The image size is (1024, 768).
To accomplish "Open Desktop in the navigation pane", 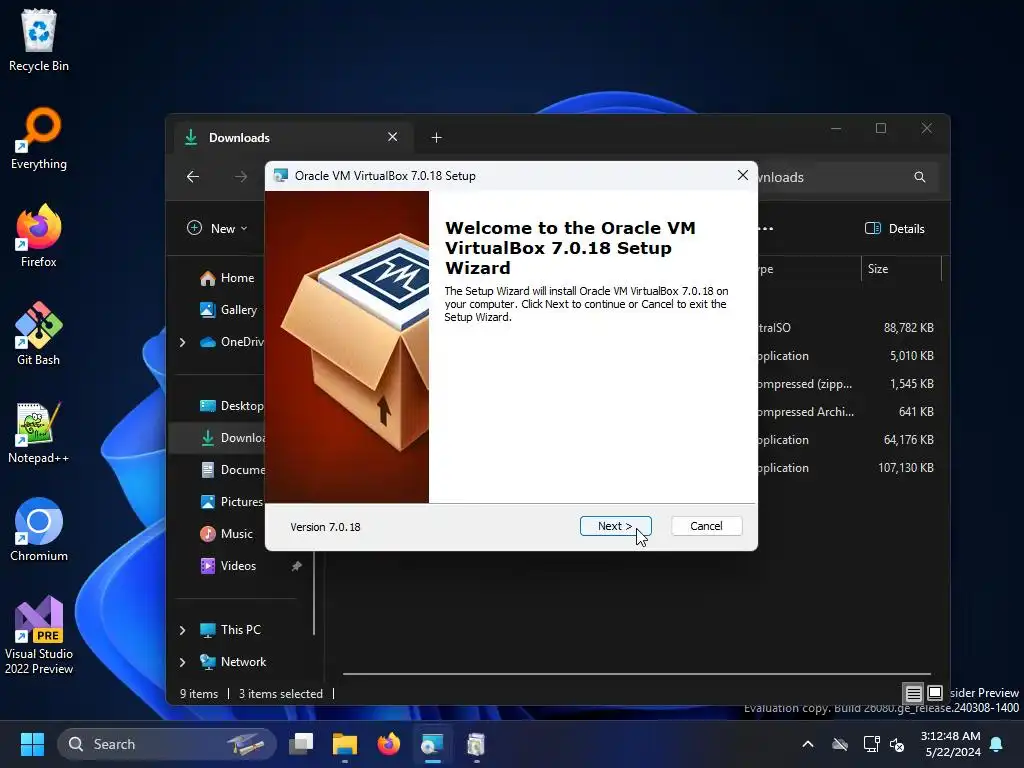I will coord(232,406).
